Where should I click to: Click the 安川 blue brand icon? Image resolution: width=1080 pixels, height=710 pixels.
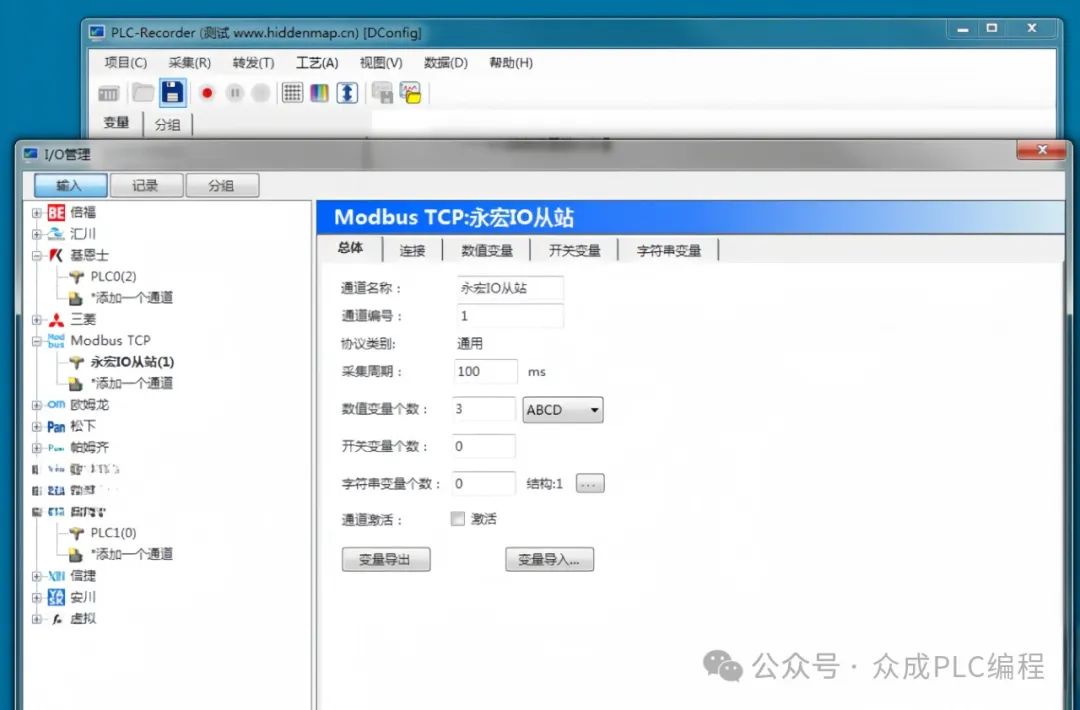[56, 597]
